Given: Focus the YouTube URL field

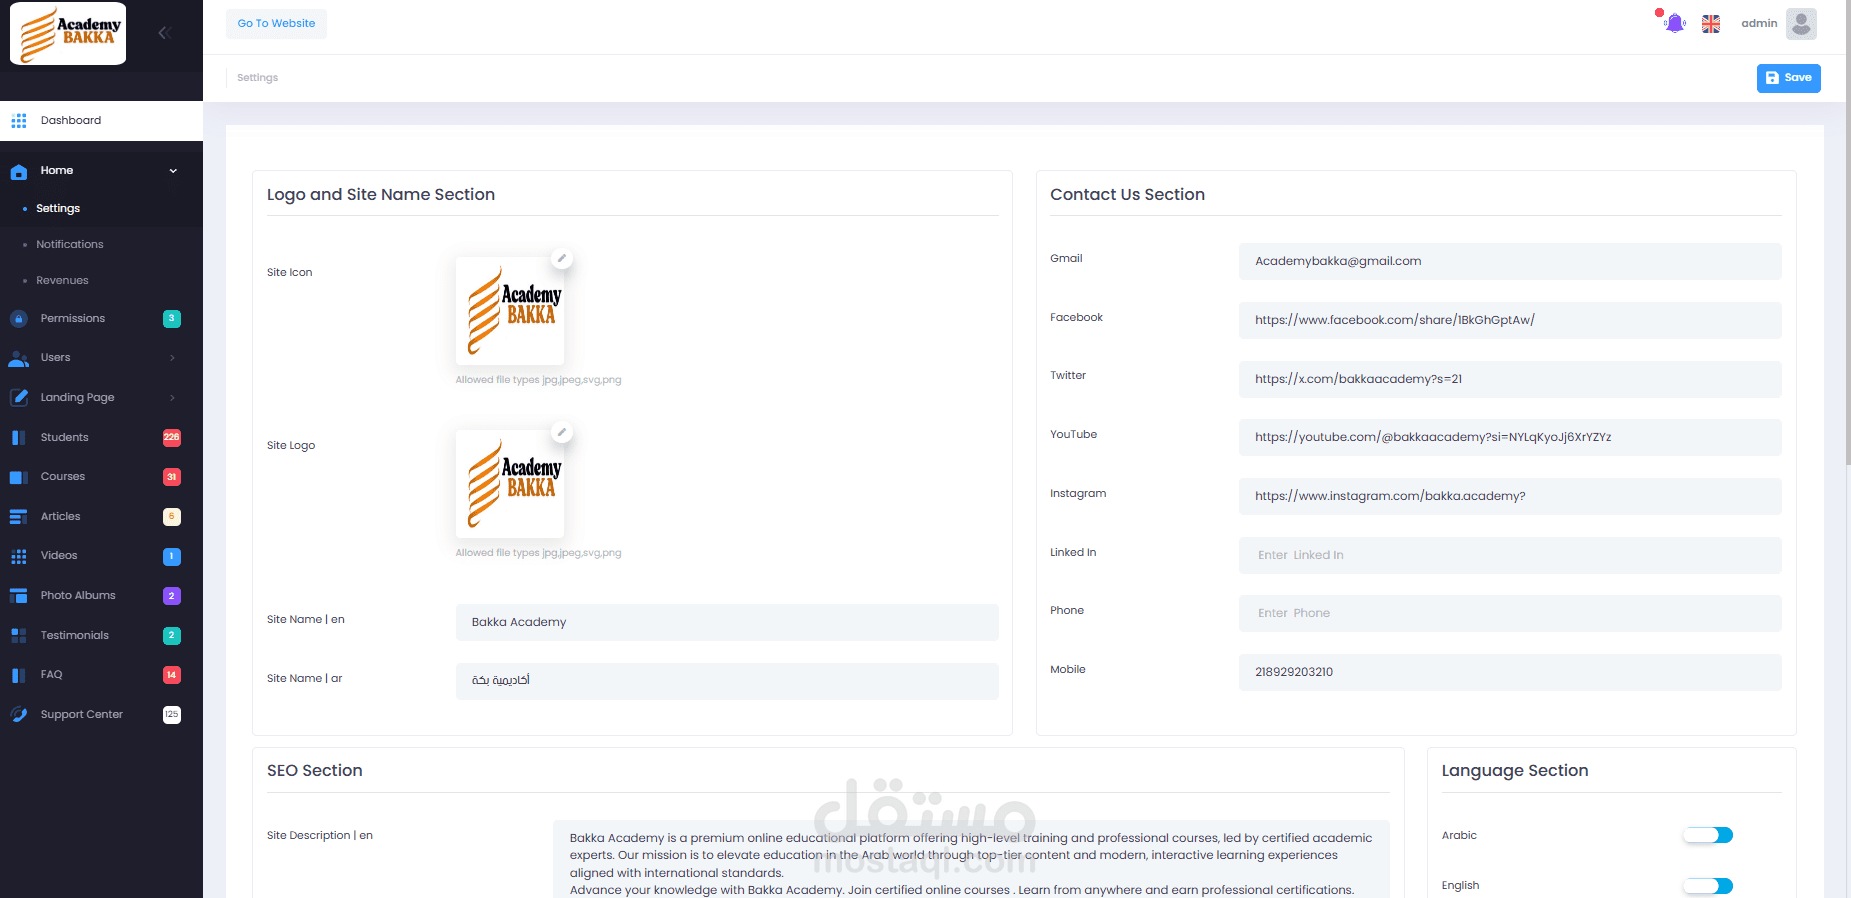Looking at the screenshot, I should tap(1510, 438).
